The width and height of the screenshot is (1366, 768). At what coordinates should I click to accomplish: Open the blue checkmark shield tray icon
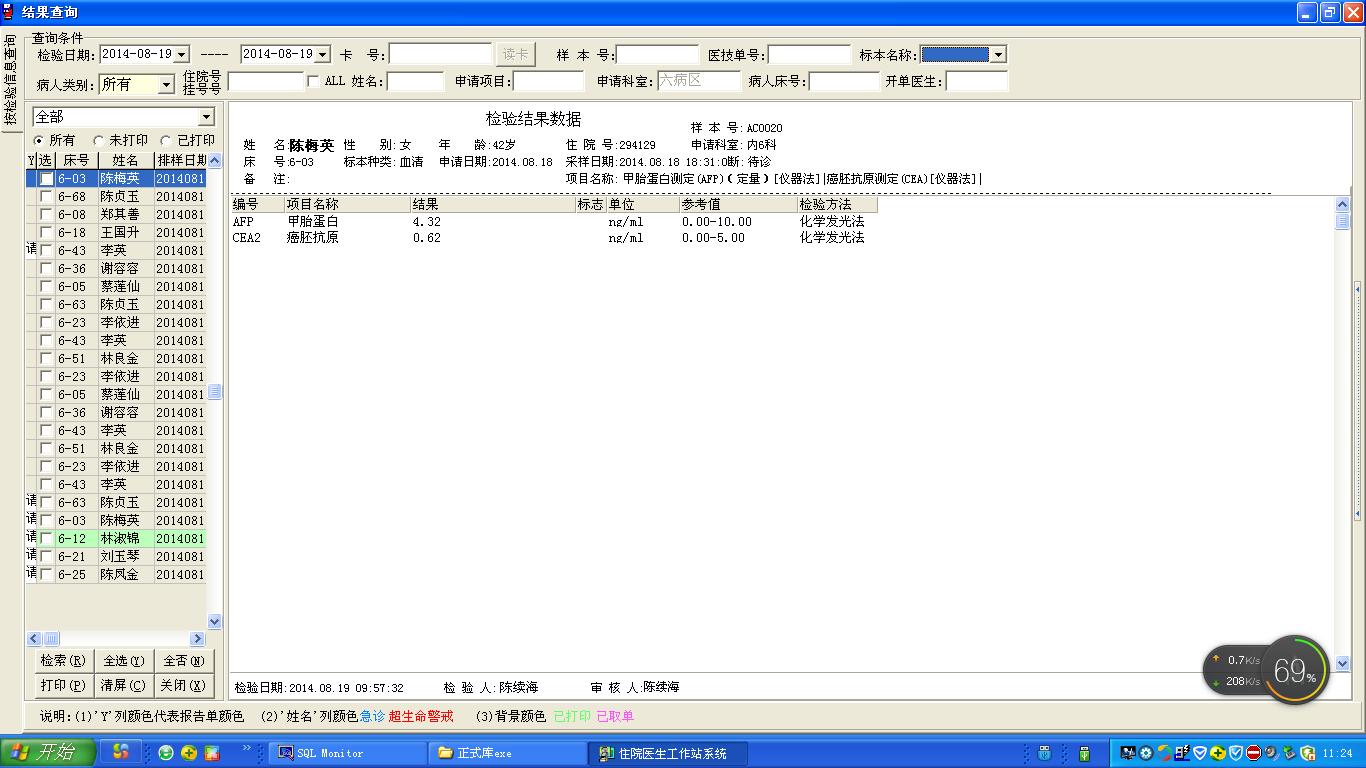(x=1236, y=753)
